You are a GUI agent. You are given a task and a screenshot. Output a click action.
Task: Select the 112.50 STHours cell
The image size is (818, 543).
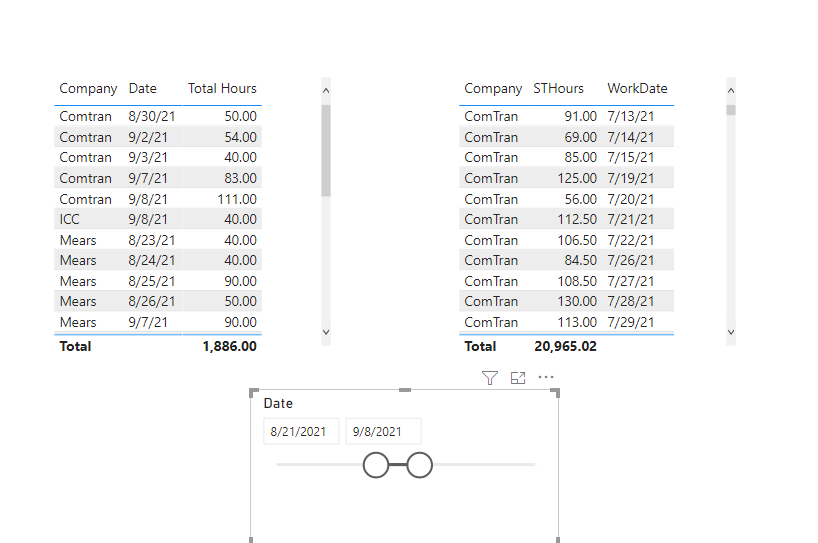click(x=577, y=219)
